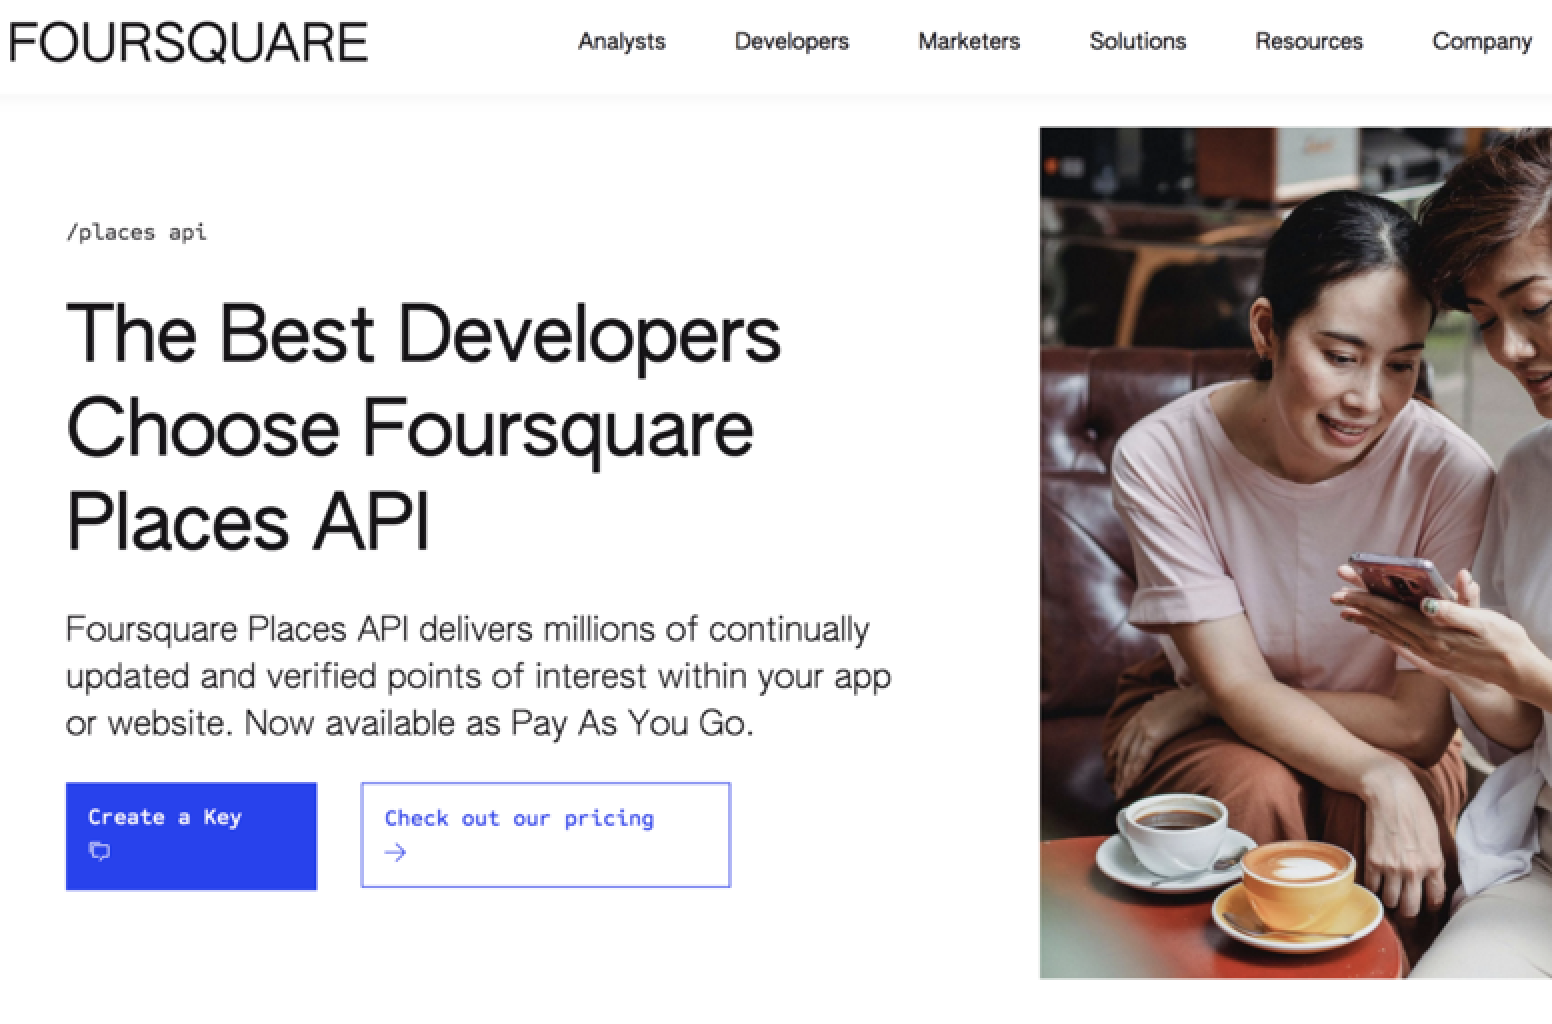Click the right arrow icon under pricing text
Image resolution: width=1552 pixels, height=1024 pixels.
click(x=396, y=852)
